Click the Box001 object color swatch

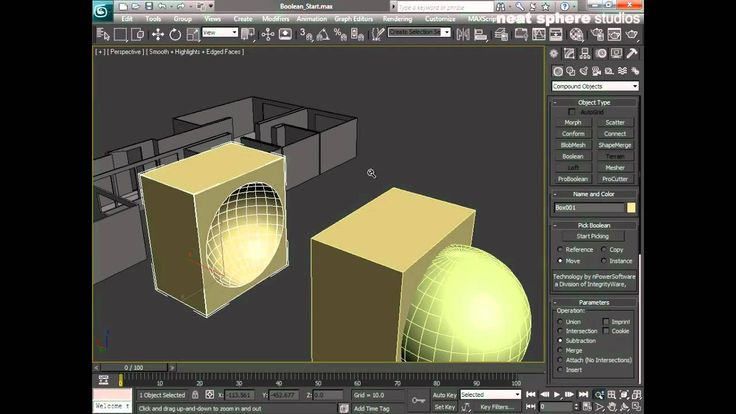[x=631, y=207]
